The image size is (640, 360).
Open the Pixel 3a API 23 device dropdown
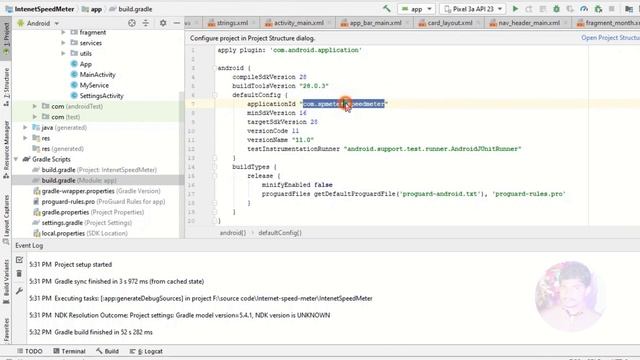473,9
